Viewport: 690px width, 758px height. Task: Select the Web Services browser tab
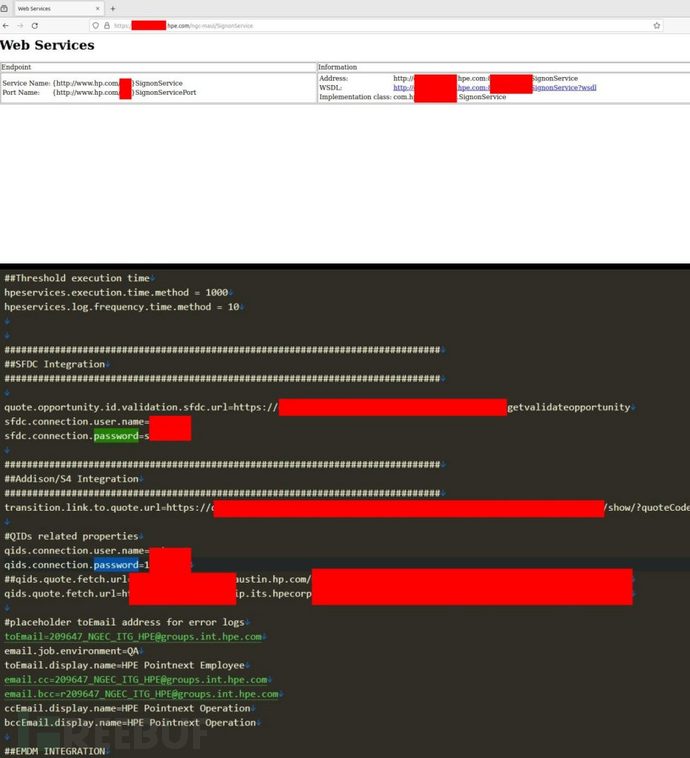click(x=57, y=8)
